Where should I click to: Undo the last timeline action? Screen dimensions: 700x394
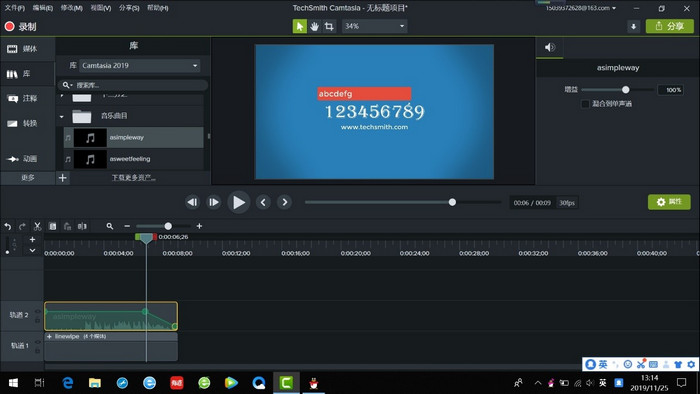point(8,226)
